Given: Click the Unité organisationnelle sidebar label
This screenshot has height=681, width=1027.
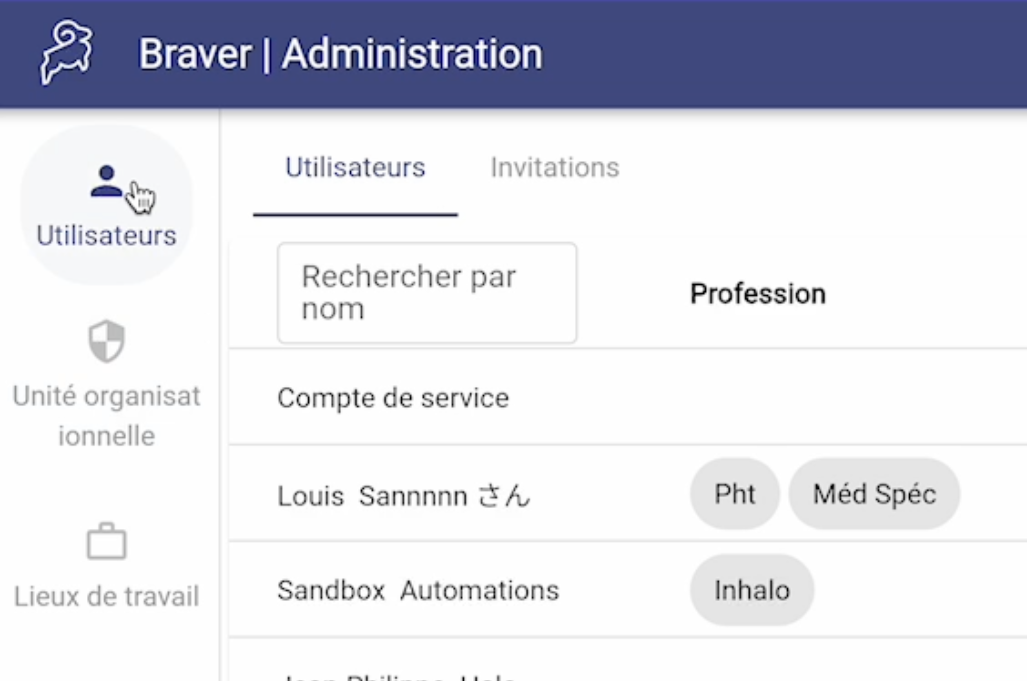Looking at the screenshot, I should point(106,416).
